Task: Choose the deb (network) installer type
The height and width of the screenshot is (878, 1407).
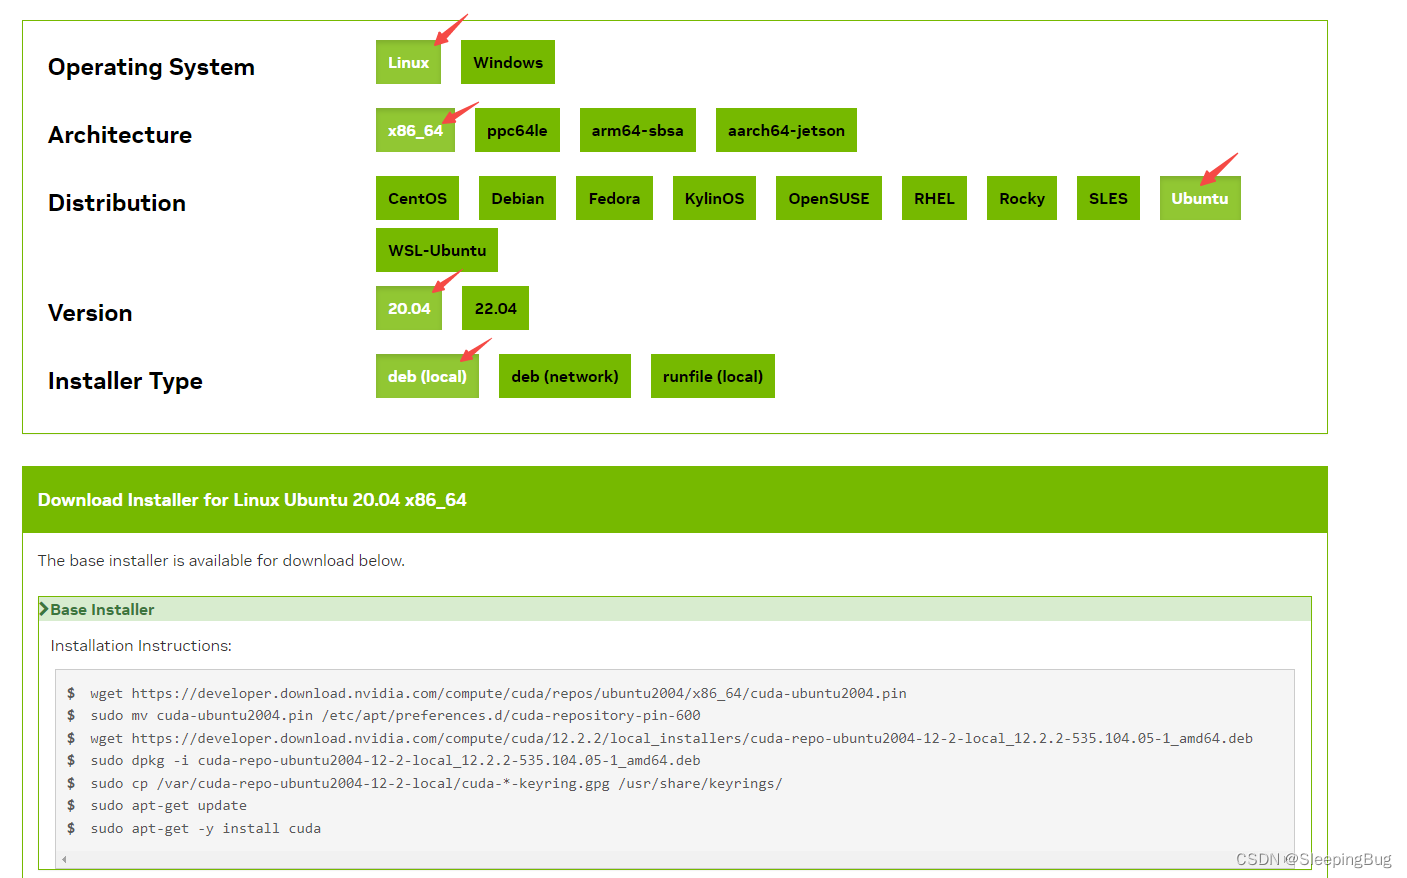Action: [x=564, y=375]
